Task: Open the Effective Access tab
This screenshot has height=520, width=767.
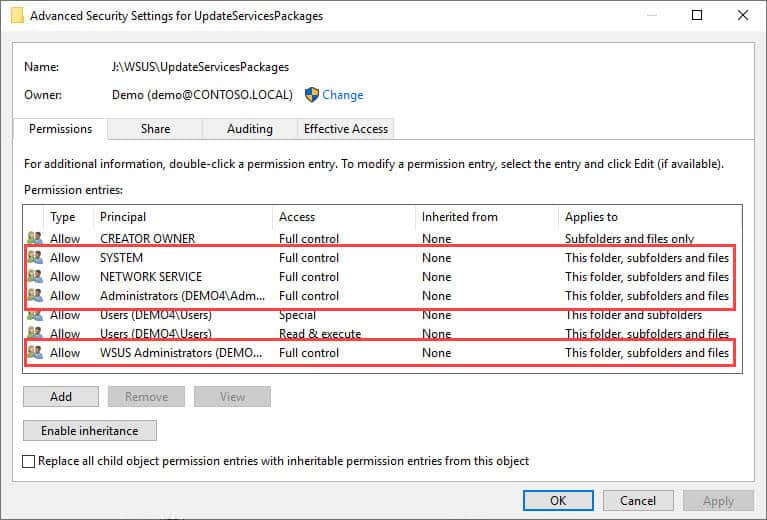Action: click(345, 129)
